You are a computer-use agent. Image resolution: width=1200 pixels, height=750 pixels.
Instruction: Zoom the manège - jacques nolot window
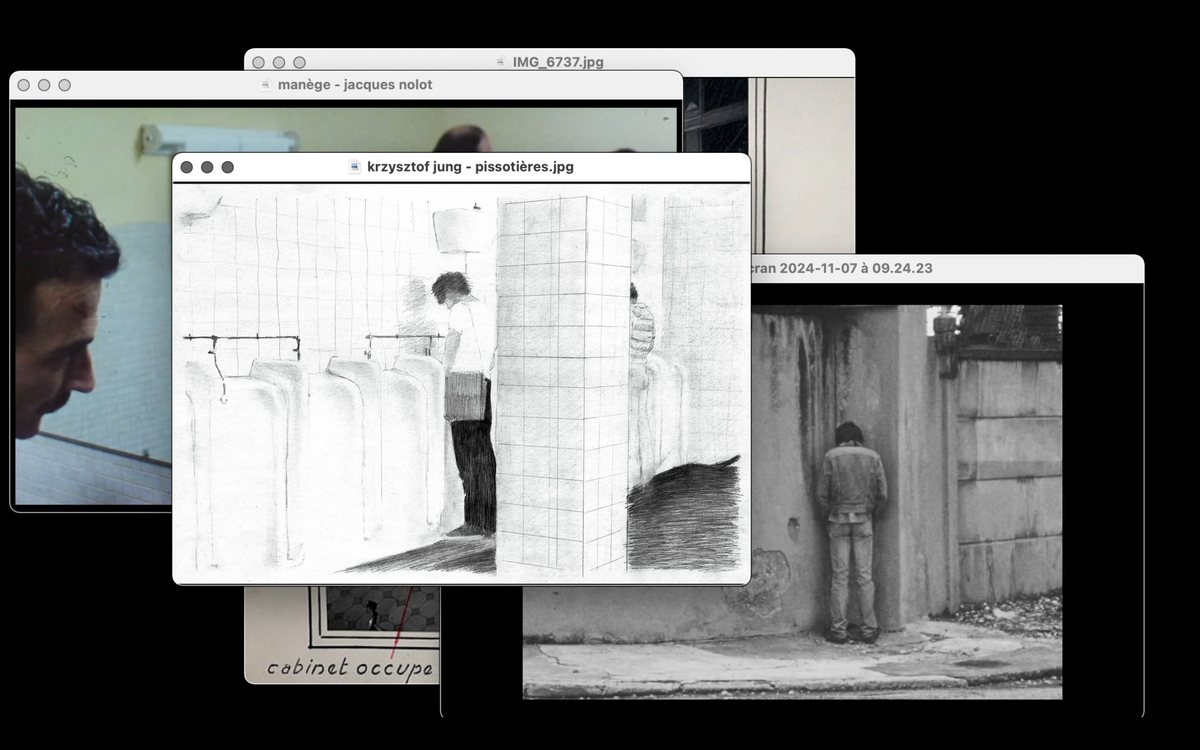pyautogui.click(x=65, y=85)
